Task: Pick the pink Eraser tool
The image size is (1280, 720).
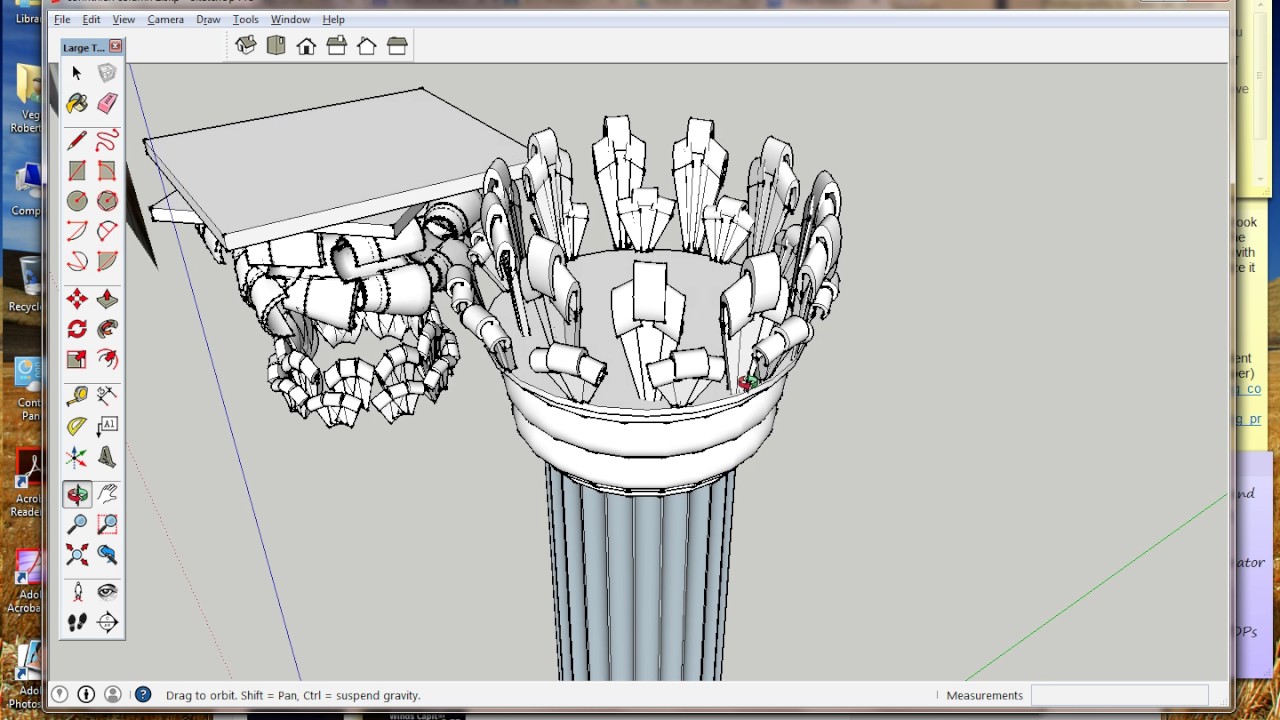Action: coord(107,103)
